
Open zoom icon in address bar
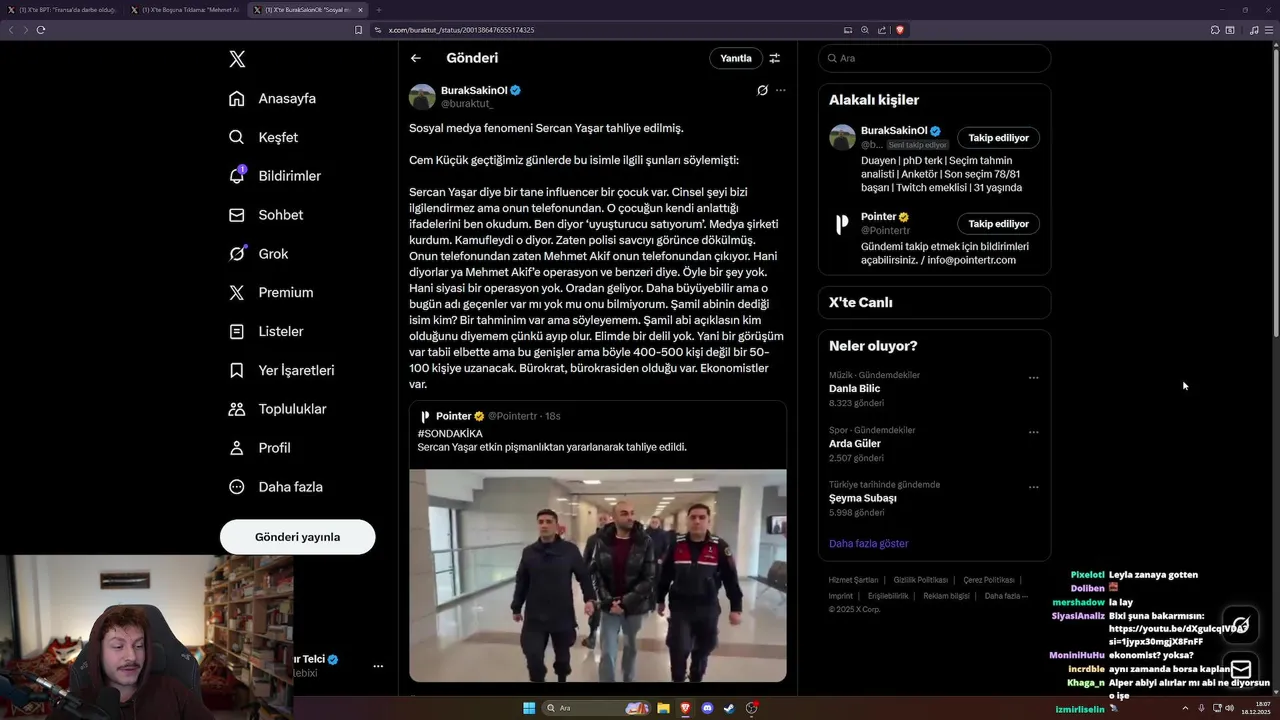pos(865,30)
